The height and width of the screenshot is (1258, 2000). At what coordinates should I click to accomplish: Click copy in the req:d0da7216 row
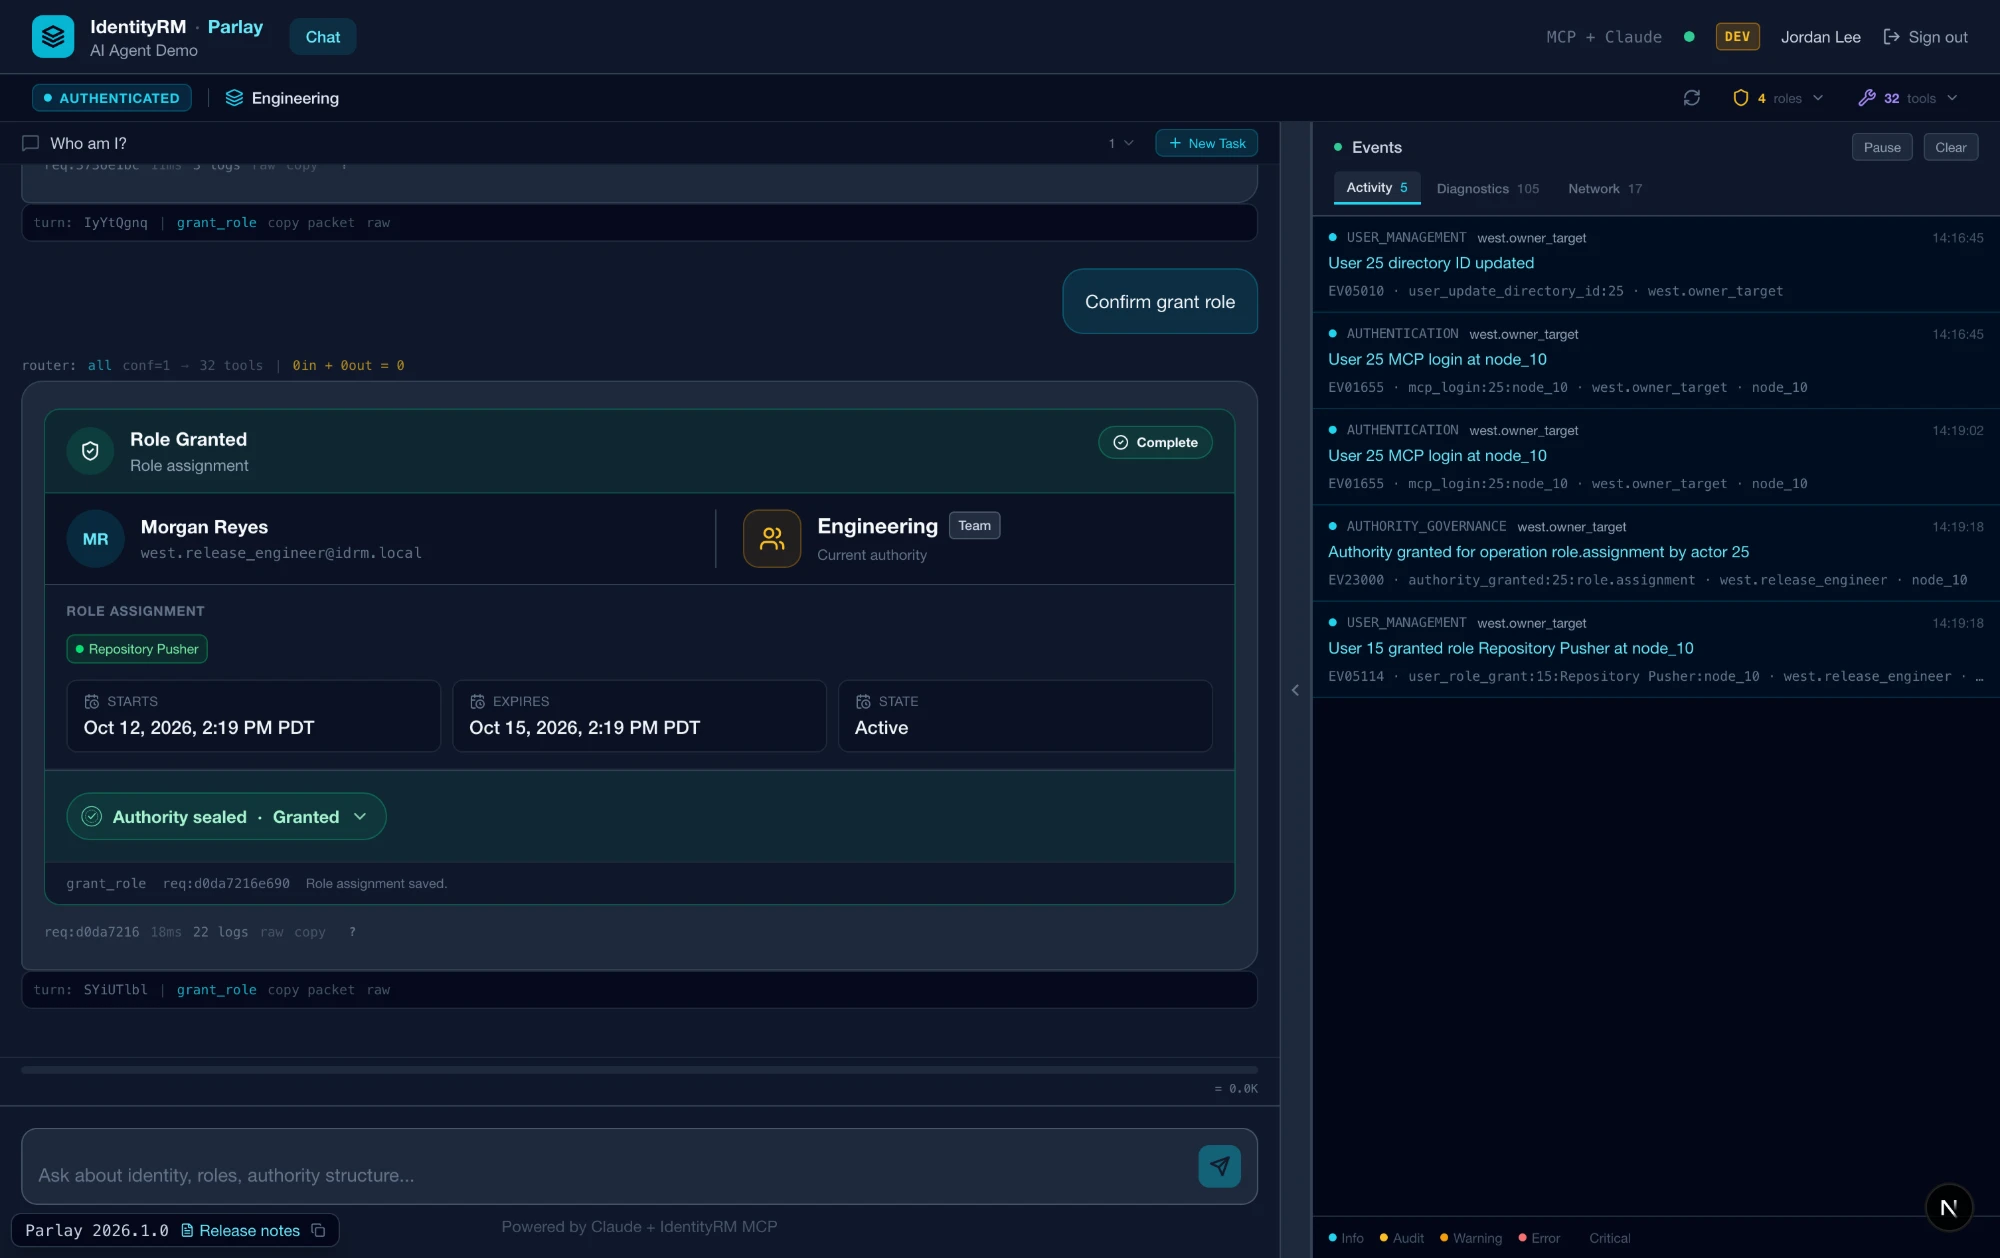point(309,932)
